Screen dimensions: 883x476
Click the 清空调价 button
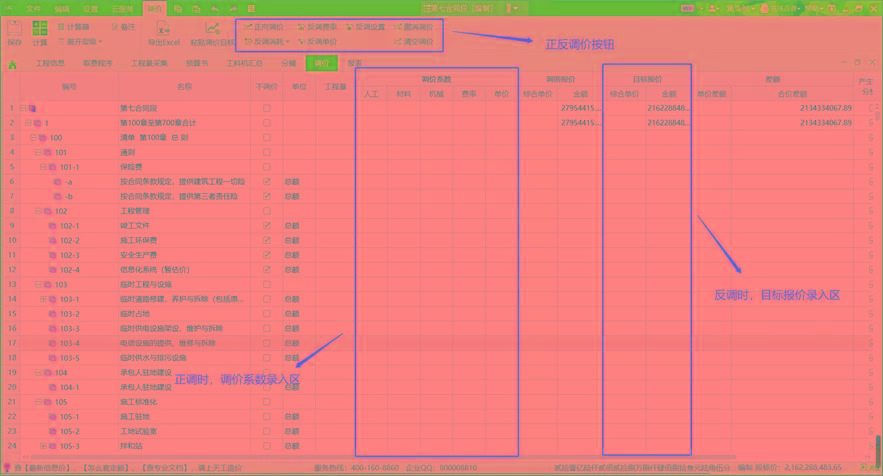414,41
